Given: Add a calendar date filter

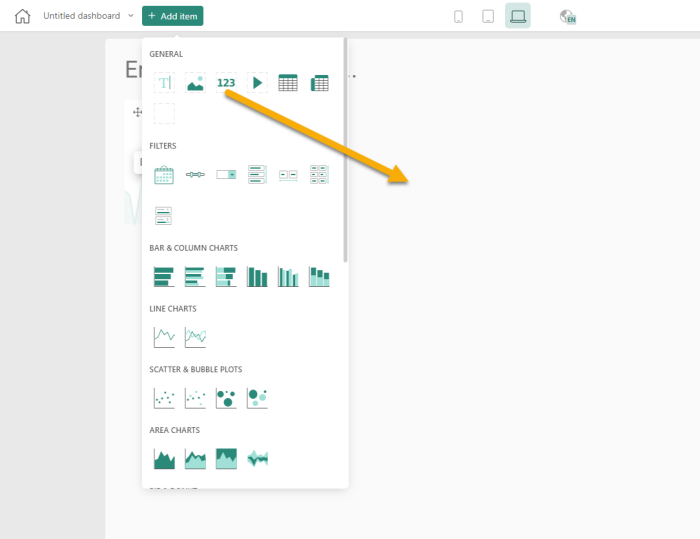Looking at the screenshot, I should pos(164,175).
